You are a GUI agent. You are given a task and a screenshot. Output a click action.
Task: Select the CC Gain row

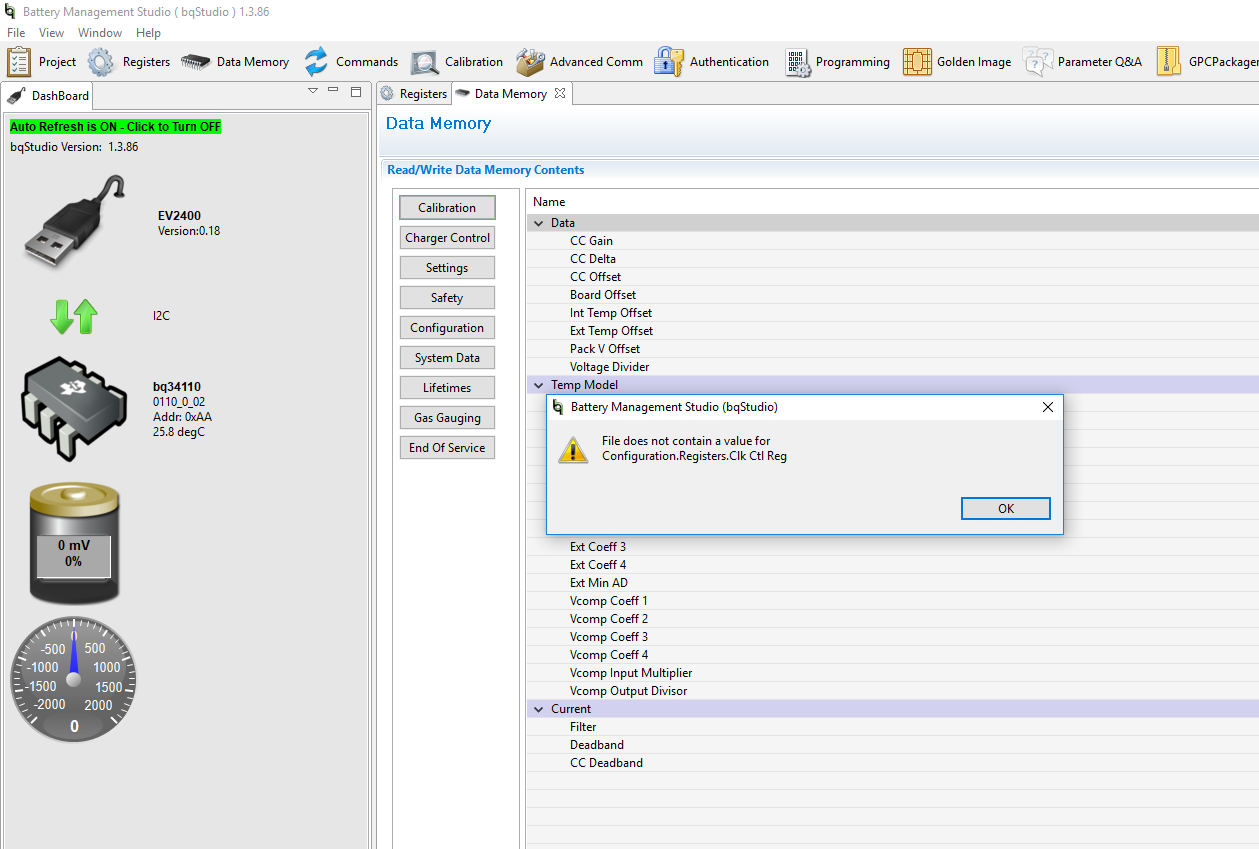(892, 241)
